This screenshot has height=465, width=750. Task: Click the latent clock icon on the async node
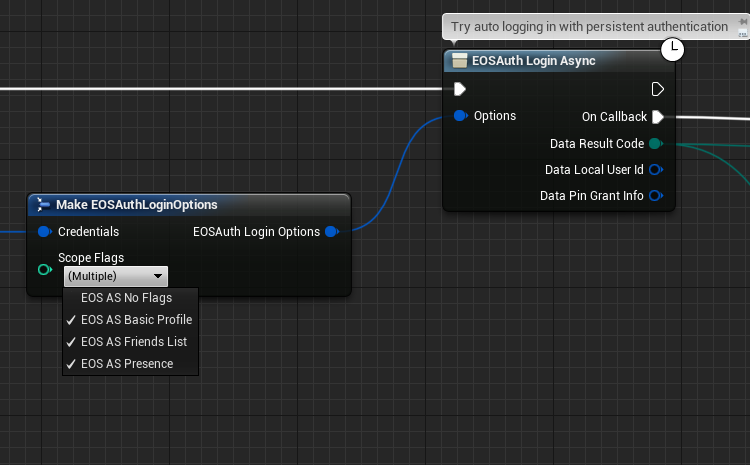click(x=672, y=49)
